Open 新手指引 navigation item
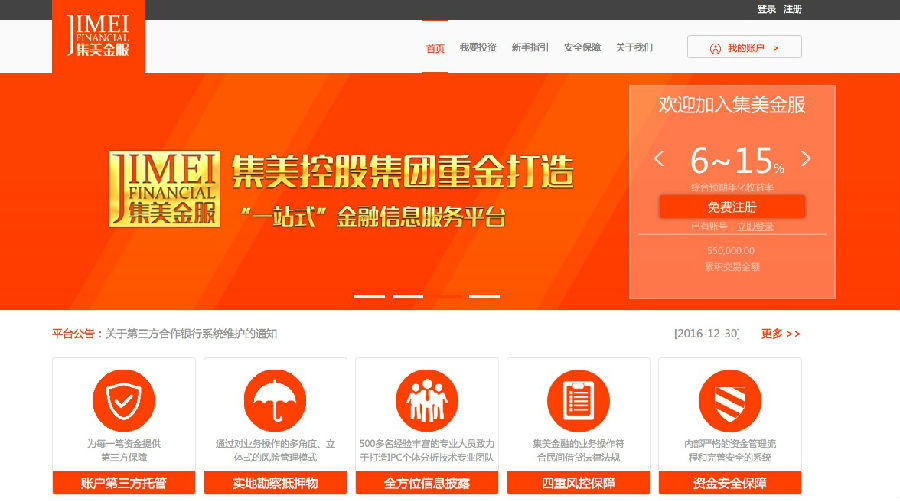Viewport: 900px width, 501px height. (x=530, y=48)
